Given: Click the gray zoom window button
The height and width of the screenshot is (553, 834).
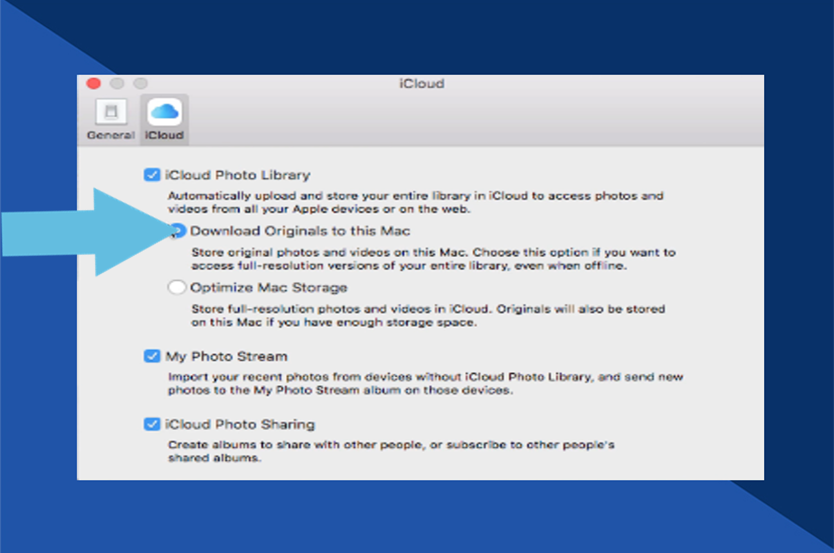Looking at the screenshot, I should tap(140, 83).
